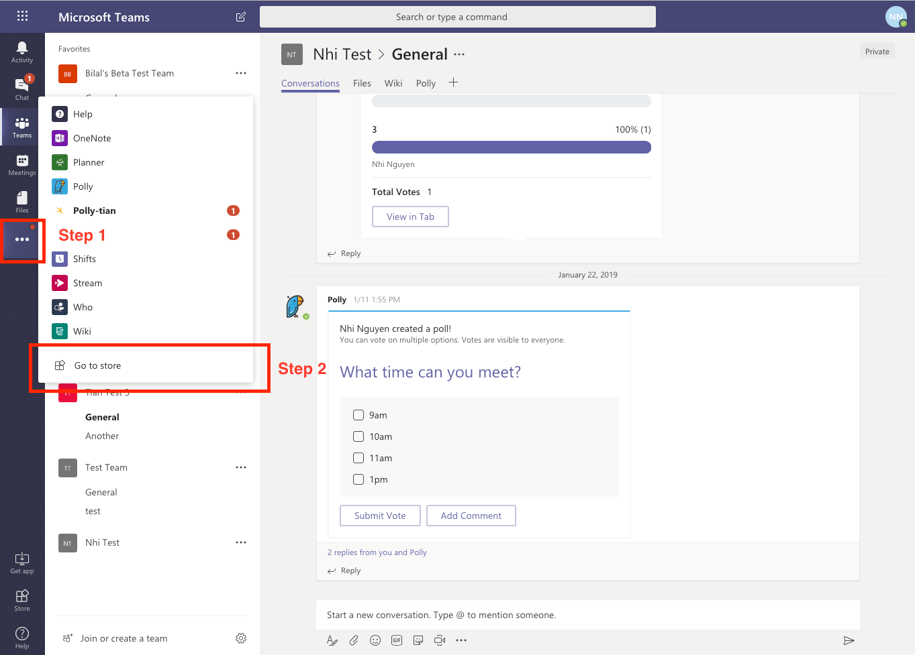Start a Meet now video call

pos(439,640)
